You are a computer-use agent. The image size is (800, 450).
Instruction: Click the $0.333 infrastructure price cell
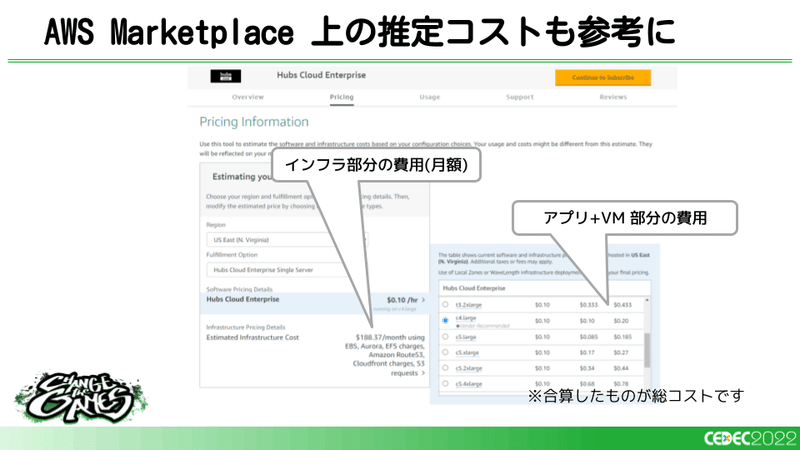click(x=588, y=305)
